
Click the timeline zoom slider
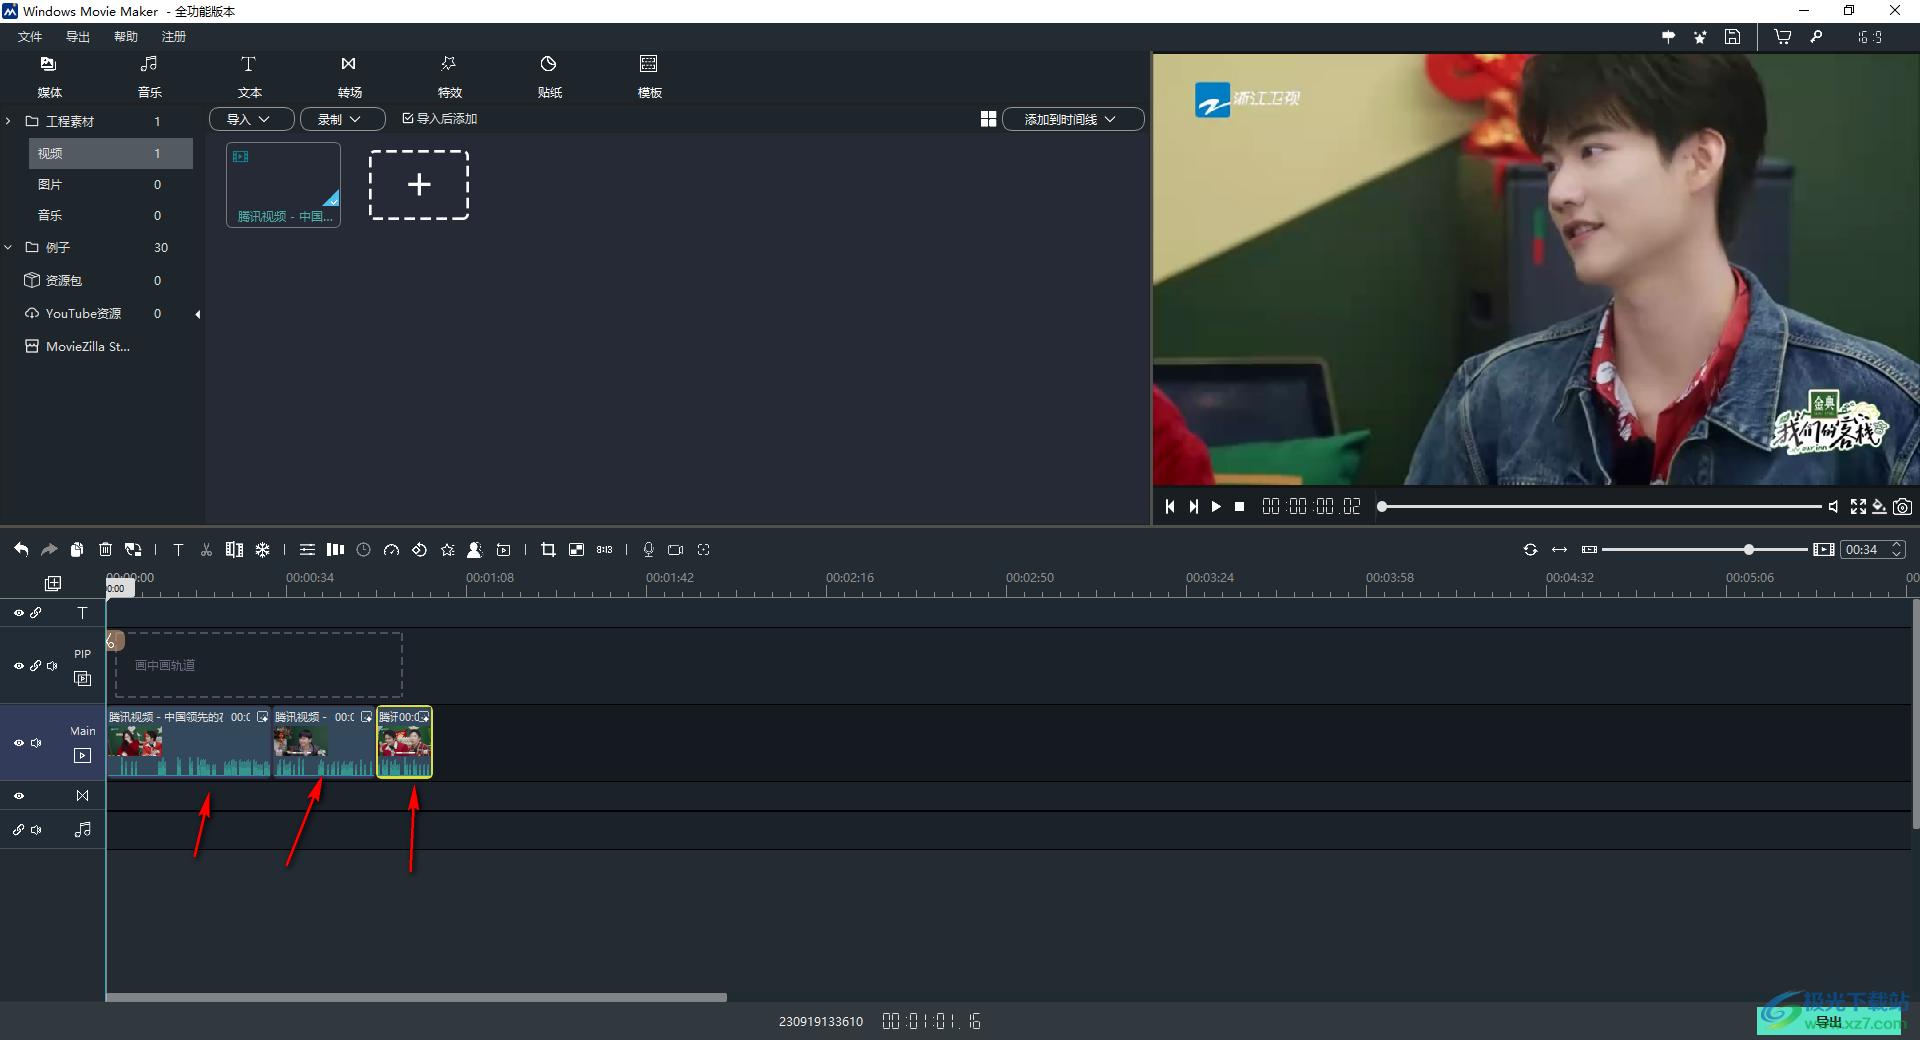(1706, 549)
